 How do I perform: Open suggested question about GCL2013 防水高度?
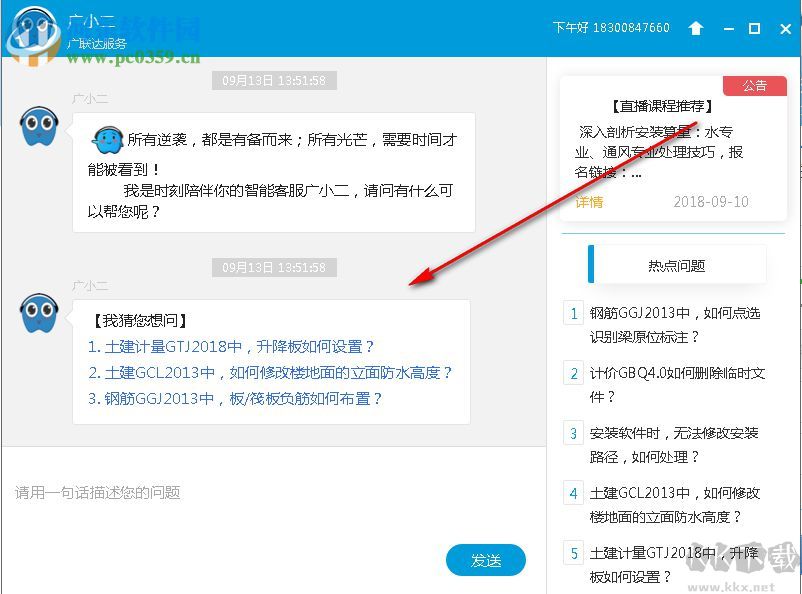tap(270, 374)
